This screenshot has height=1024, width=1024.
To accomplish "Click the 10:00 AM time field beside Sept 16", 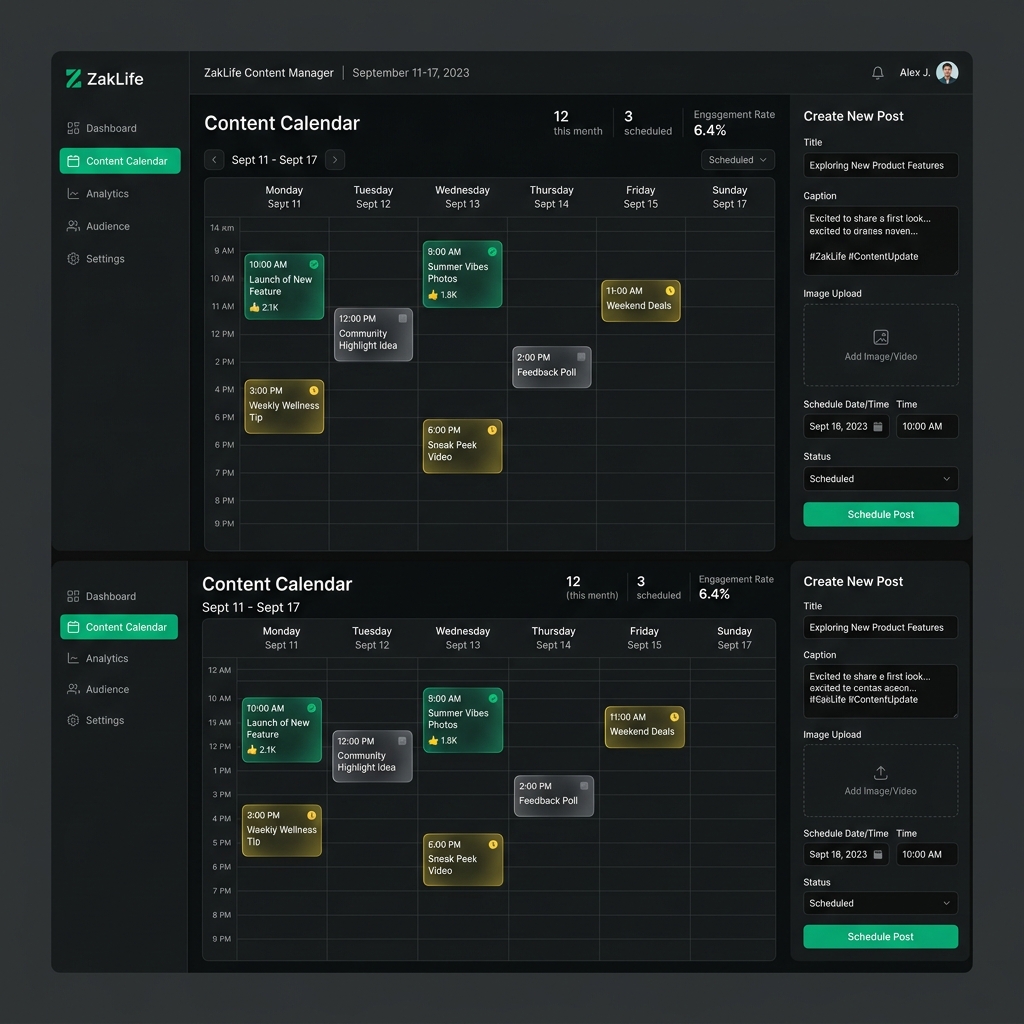I will coord(927,426).
